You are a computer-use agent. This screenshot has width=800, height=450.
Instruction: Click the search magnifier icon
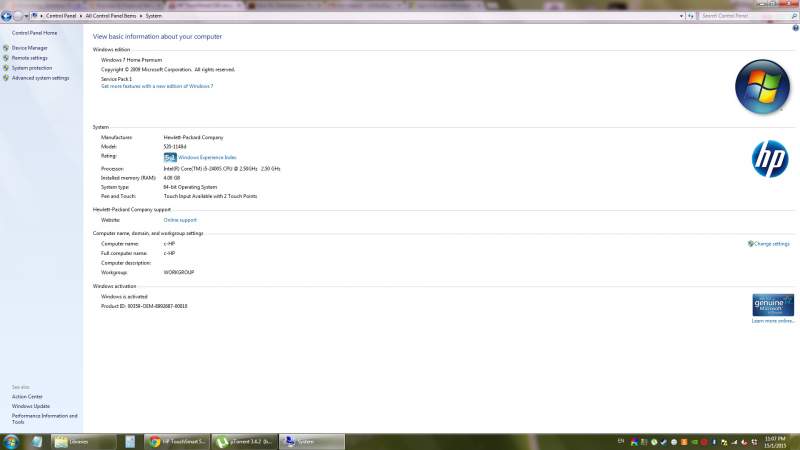point(794,16)
